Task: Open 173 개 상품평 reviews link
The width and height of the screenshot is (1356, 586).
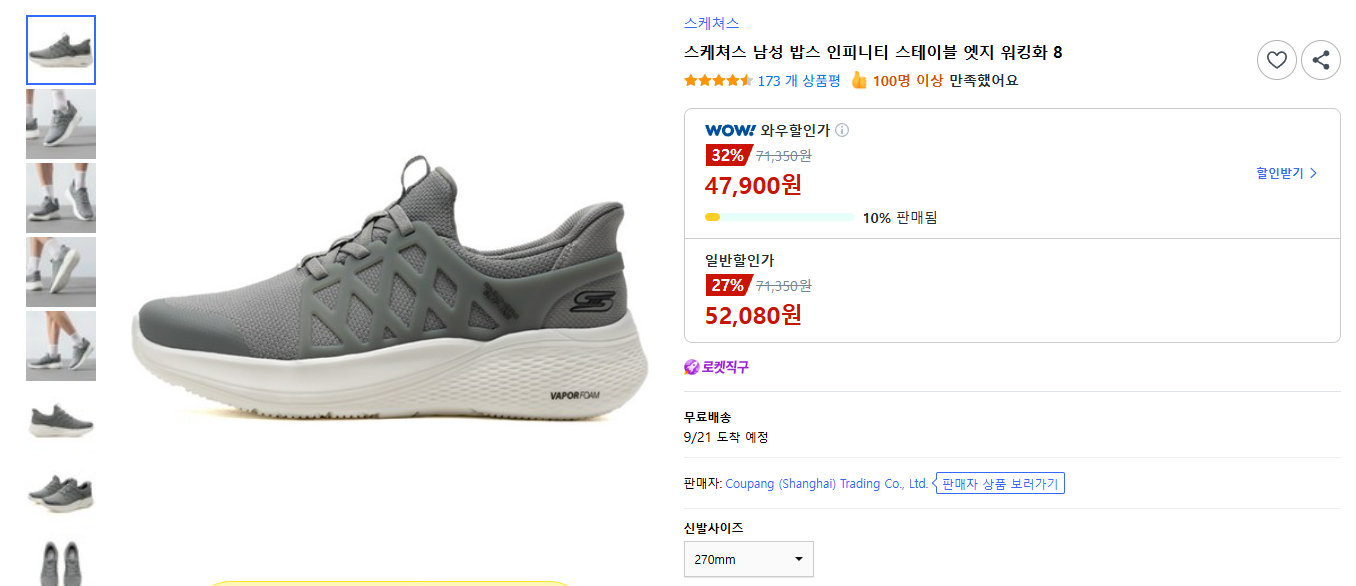Action: (x=799, y=81)
